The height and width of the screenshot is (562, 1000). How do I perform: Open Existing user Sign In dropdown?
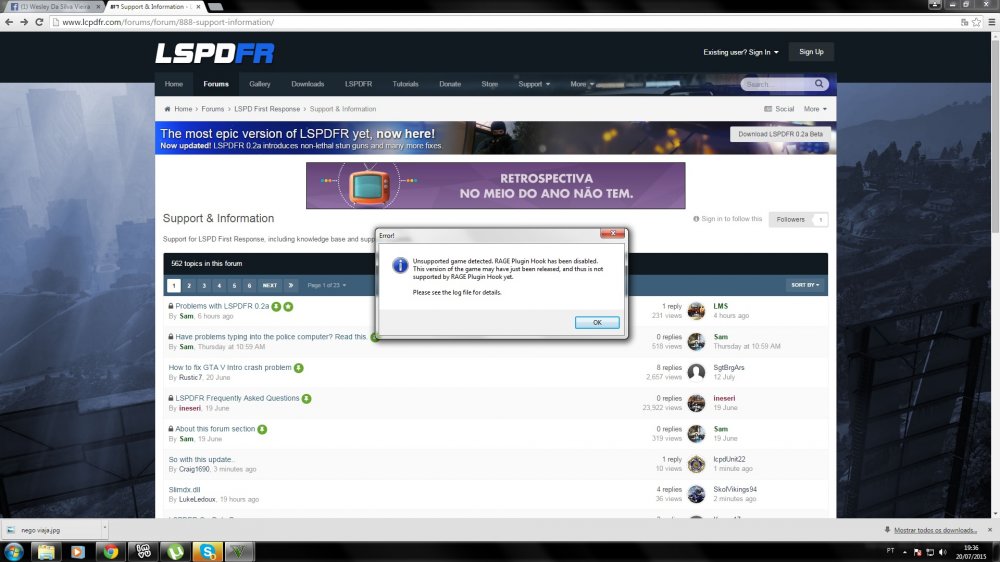tap(740, 52)
